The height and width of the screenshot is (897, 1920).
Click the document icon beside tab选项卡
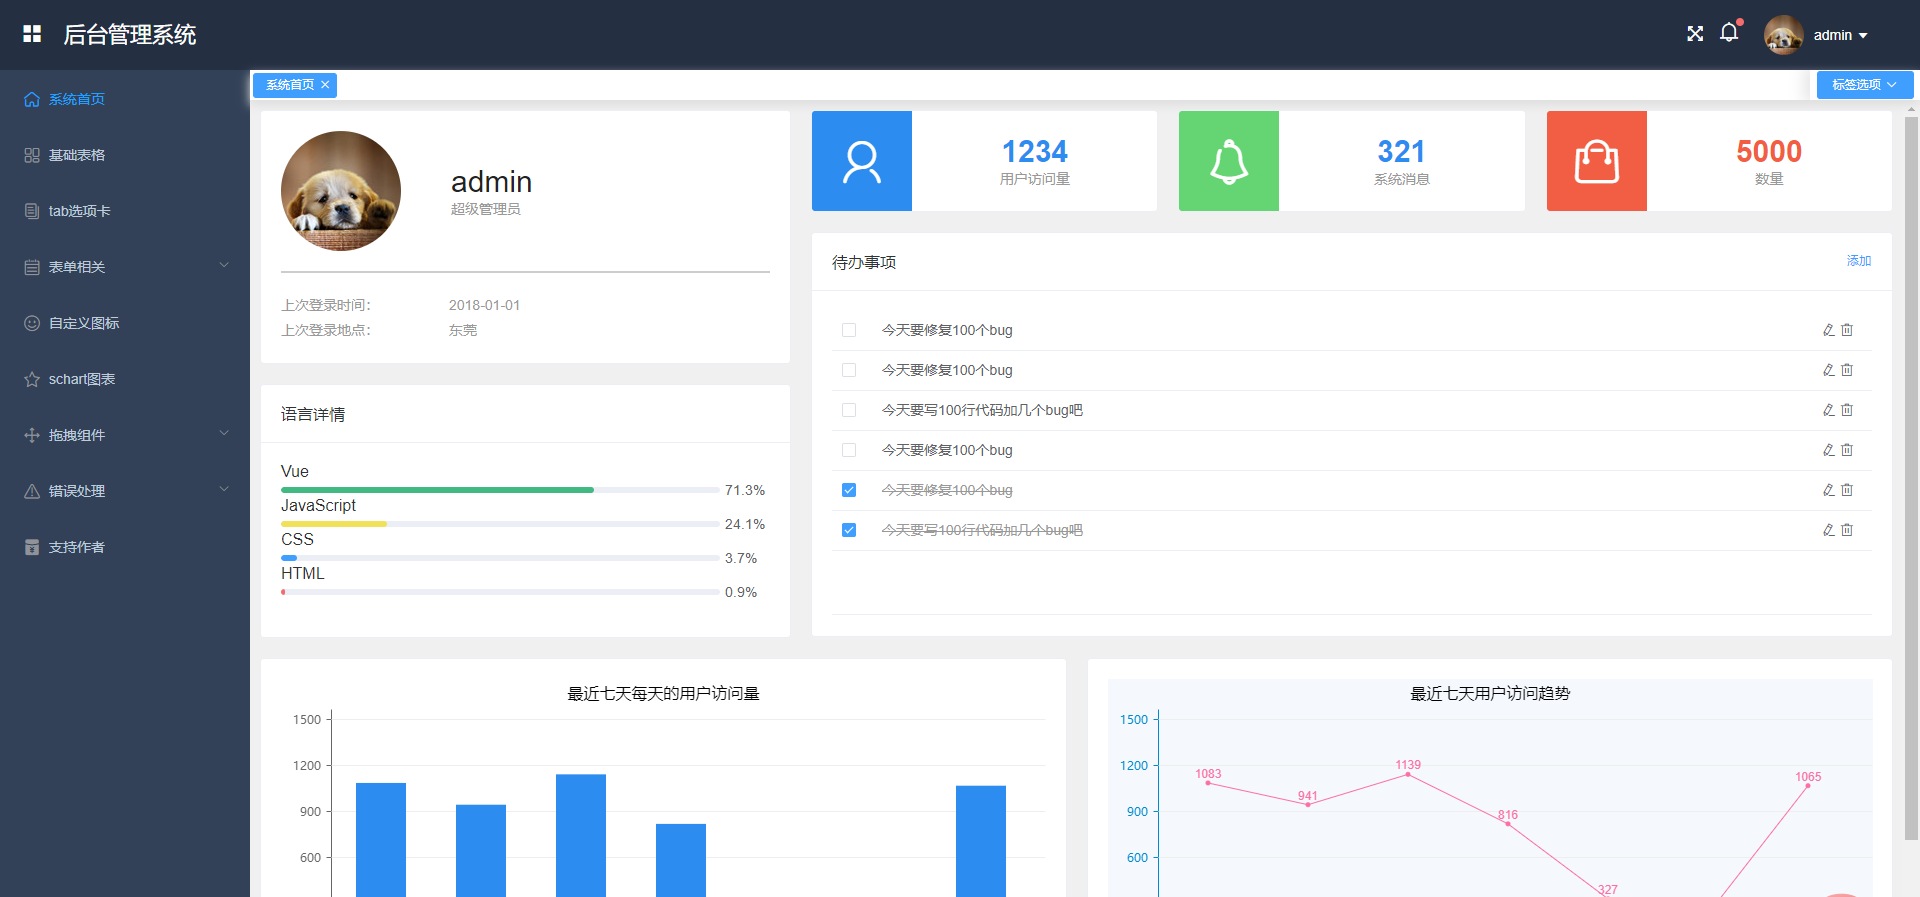coord(32,211)
